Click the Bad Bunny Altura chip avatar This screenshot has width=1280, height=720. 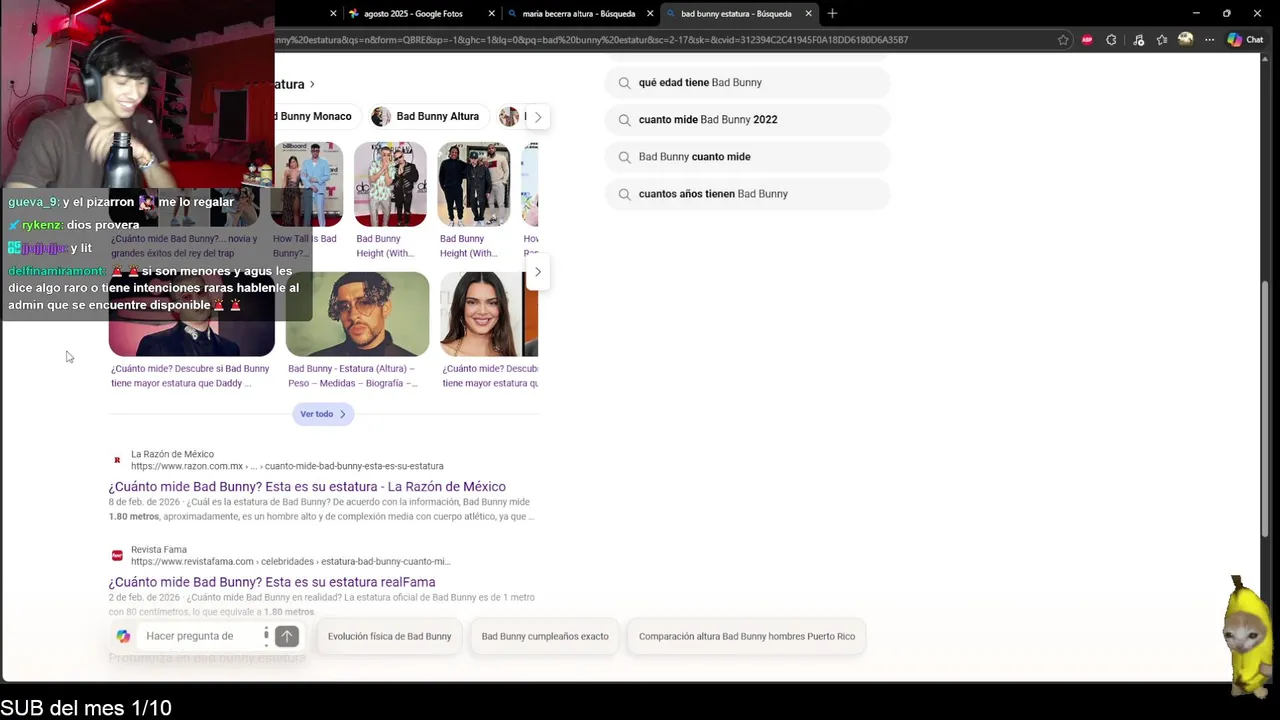[381, 117]
